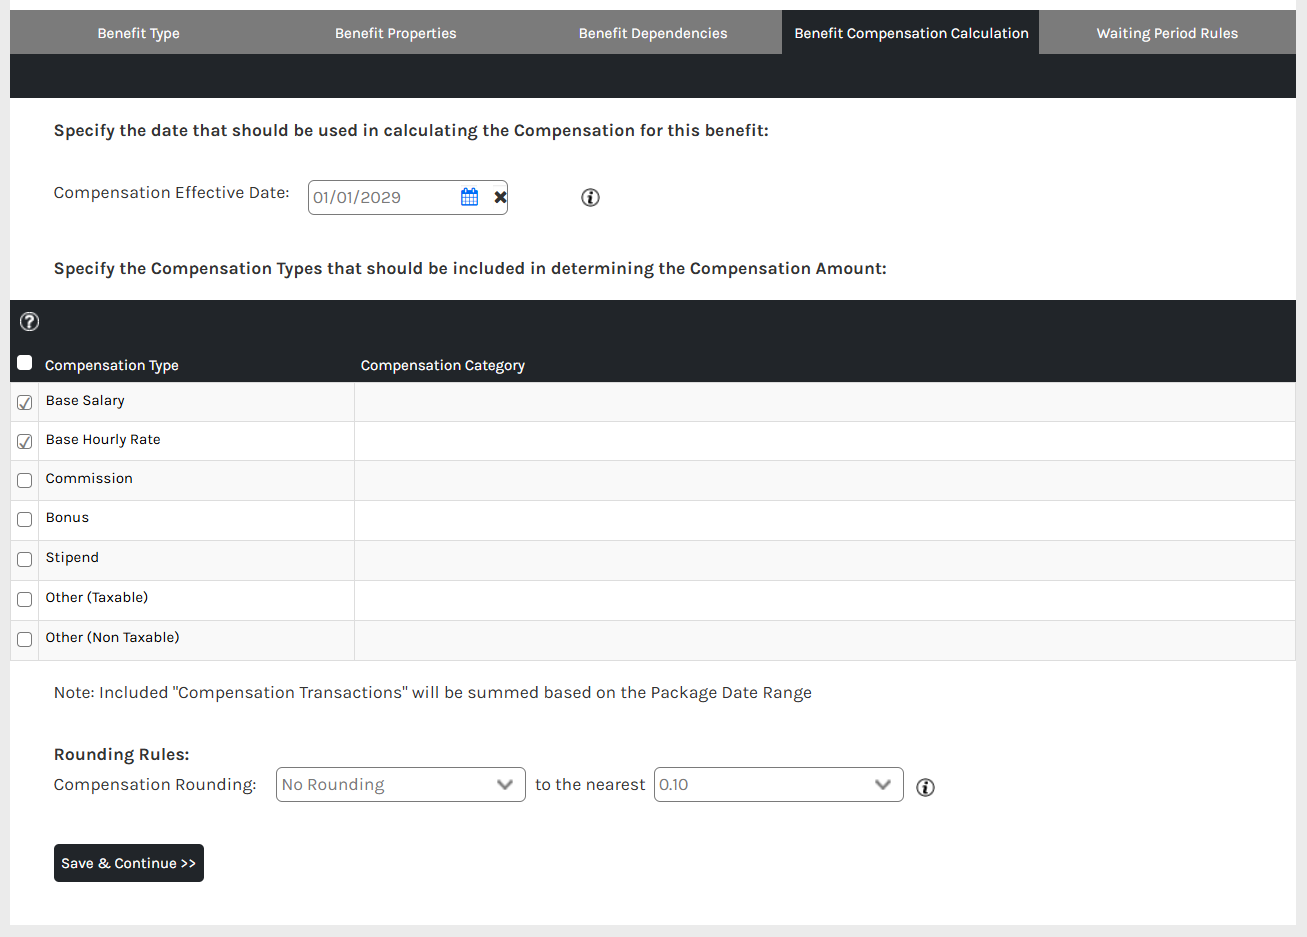Click the 'Base Salary' row label

coord(85,400)
